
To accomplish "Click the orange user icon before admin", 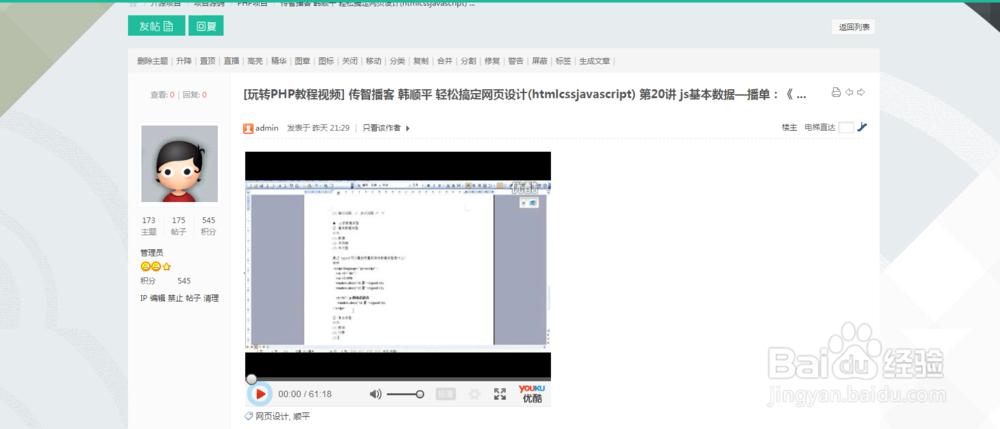I will pos(248,128).
